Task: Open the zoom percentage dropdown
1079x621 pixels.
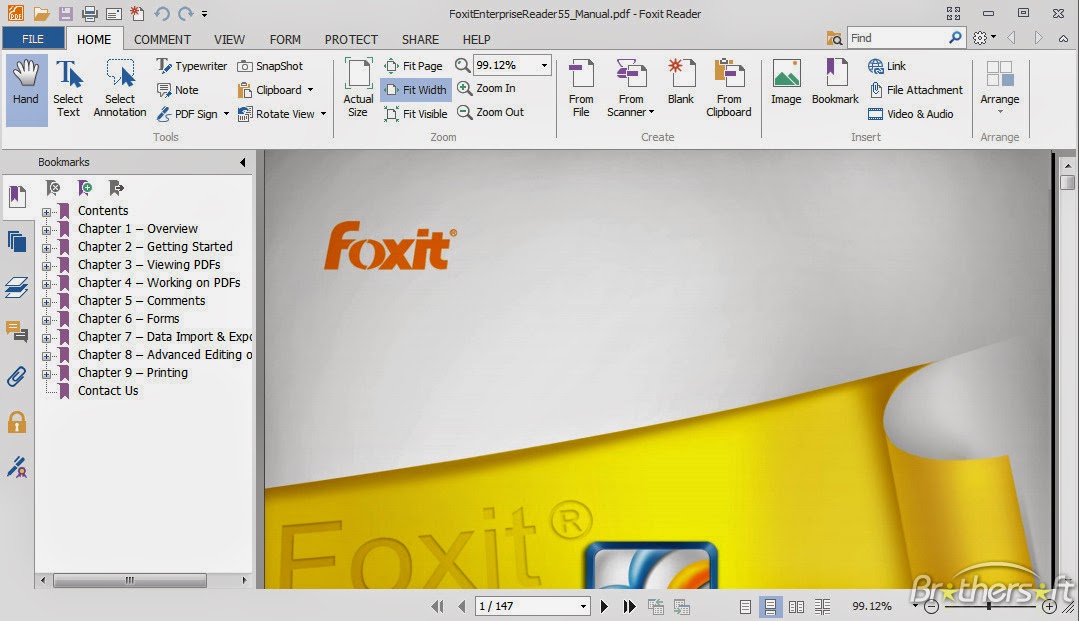Action: (x=544, y=65)
